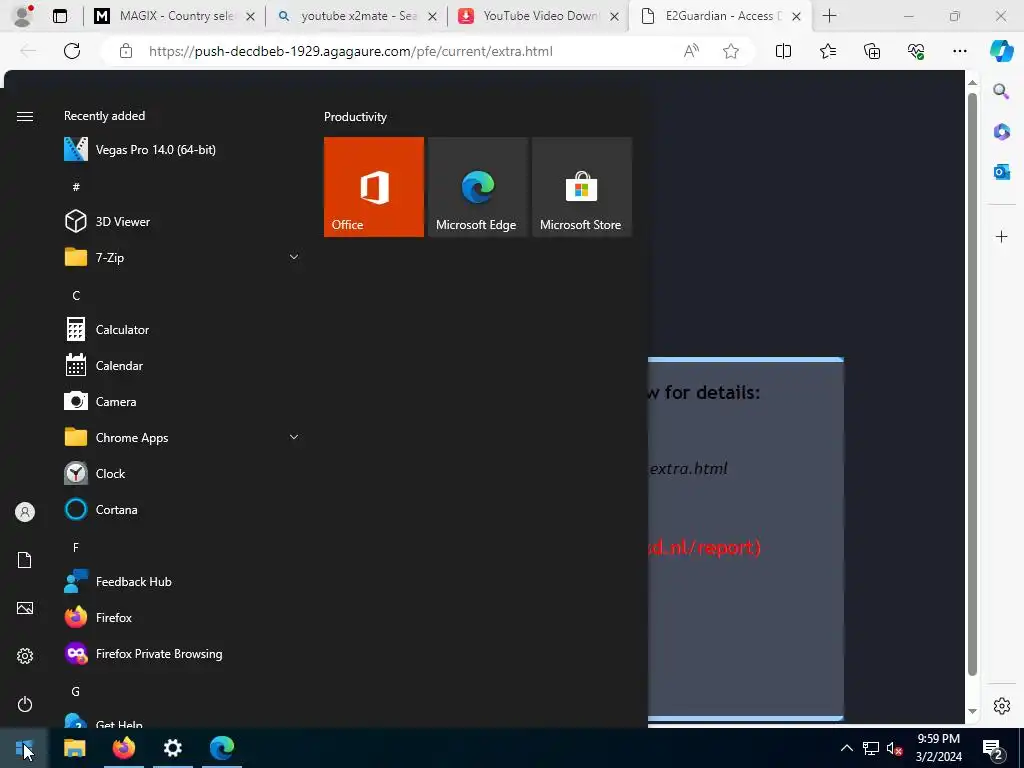Viewport: 1024px width, 768px height.
Task: Expand the Chrome Apps folder chevron
Action: (294, 438)
